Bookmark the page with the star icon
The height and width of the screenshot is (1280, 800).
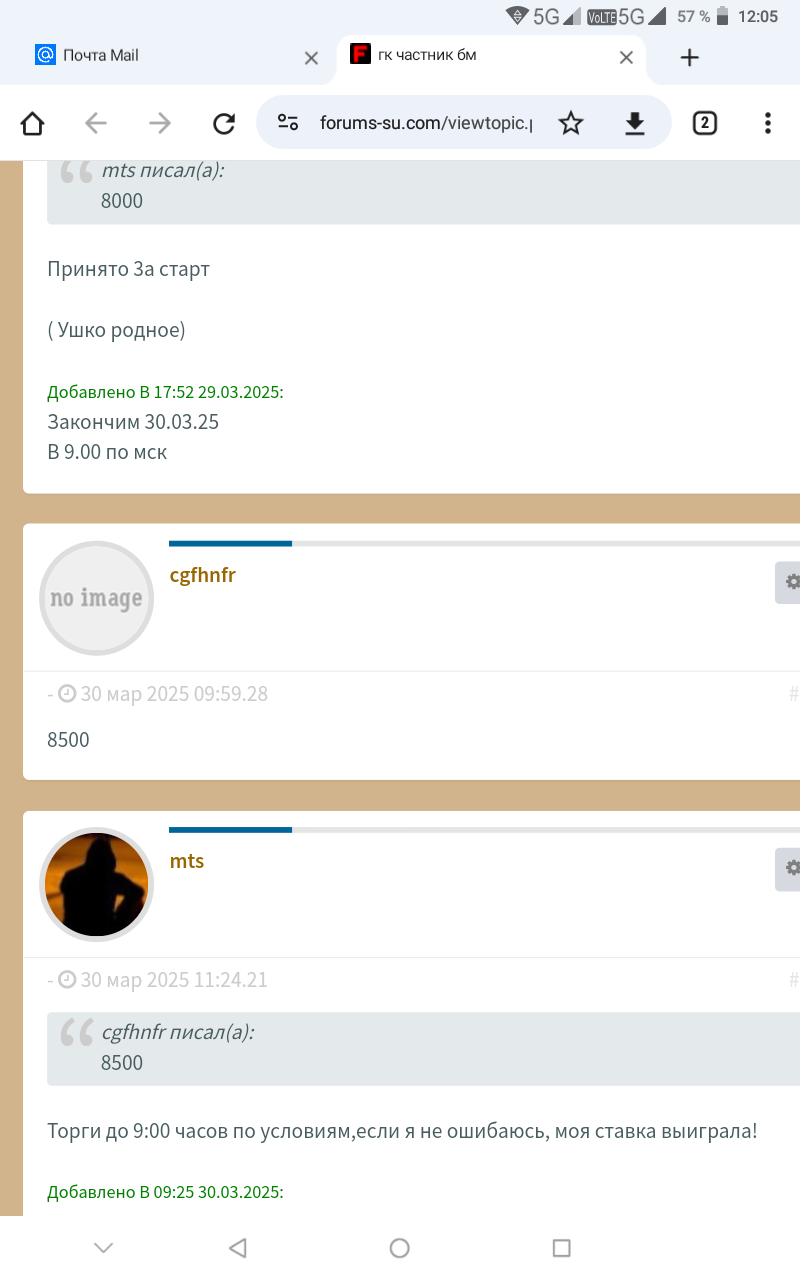(571, 123)
